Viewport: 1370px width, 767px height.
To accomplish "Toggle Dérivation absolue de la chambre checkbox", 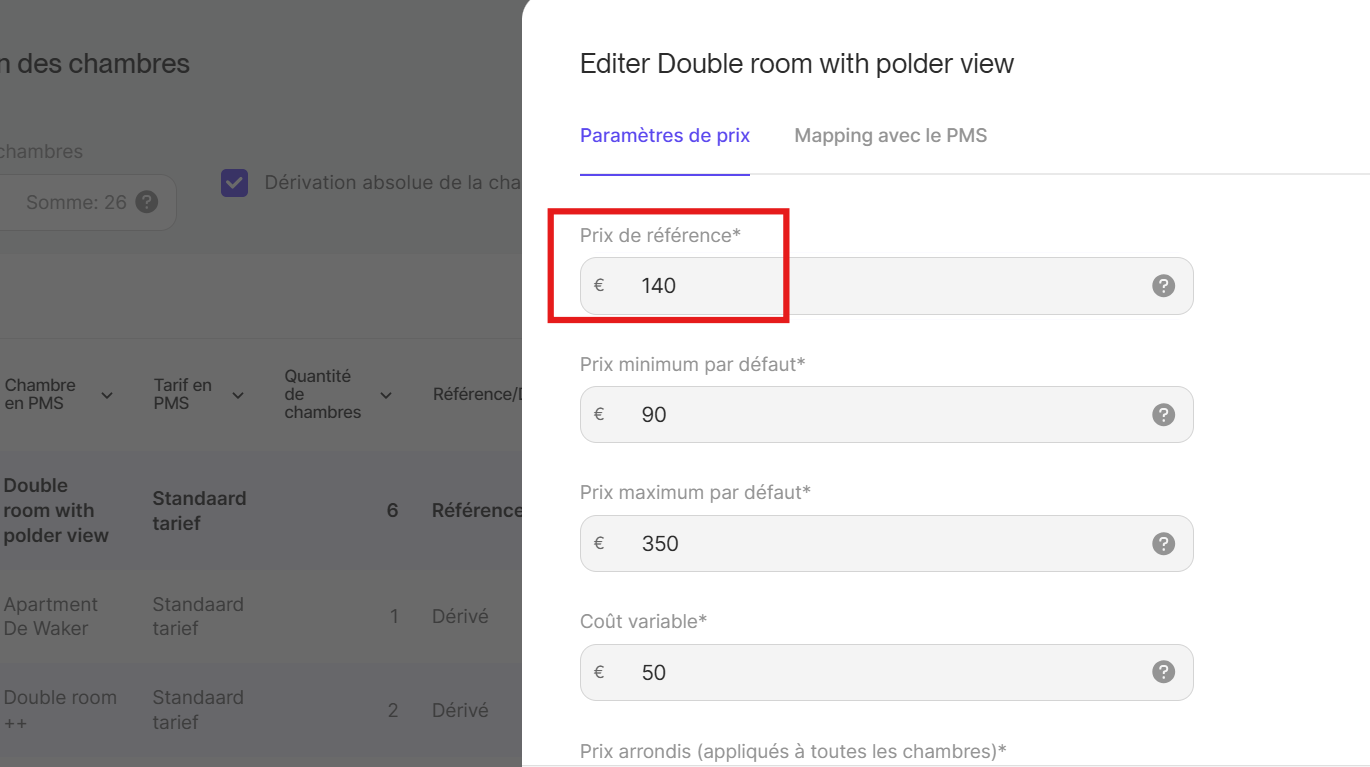I will [x=235, y=183].
